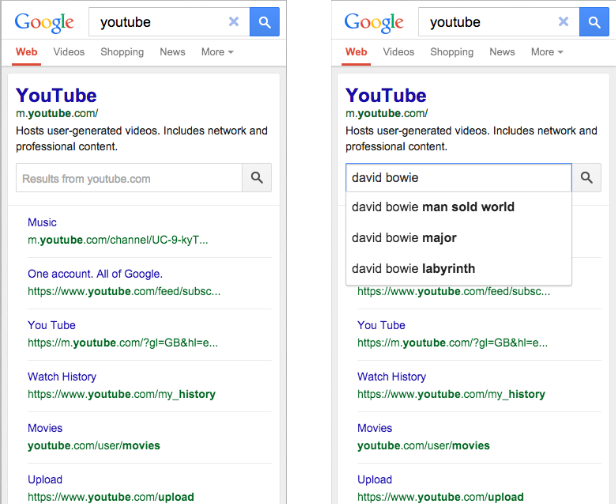Click the blue search button in the right screenshot
616x504 pixels.
(x=594, y=21)
